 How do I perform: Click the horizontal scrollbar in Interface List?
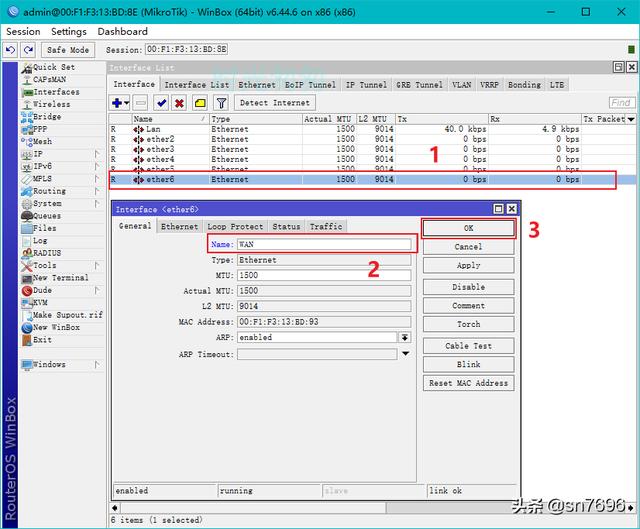pyautogui.click(x=373, y=508)
